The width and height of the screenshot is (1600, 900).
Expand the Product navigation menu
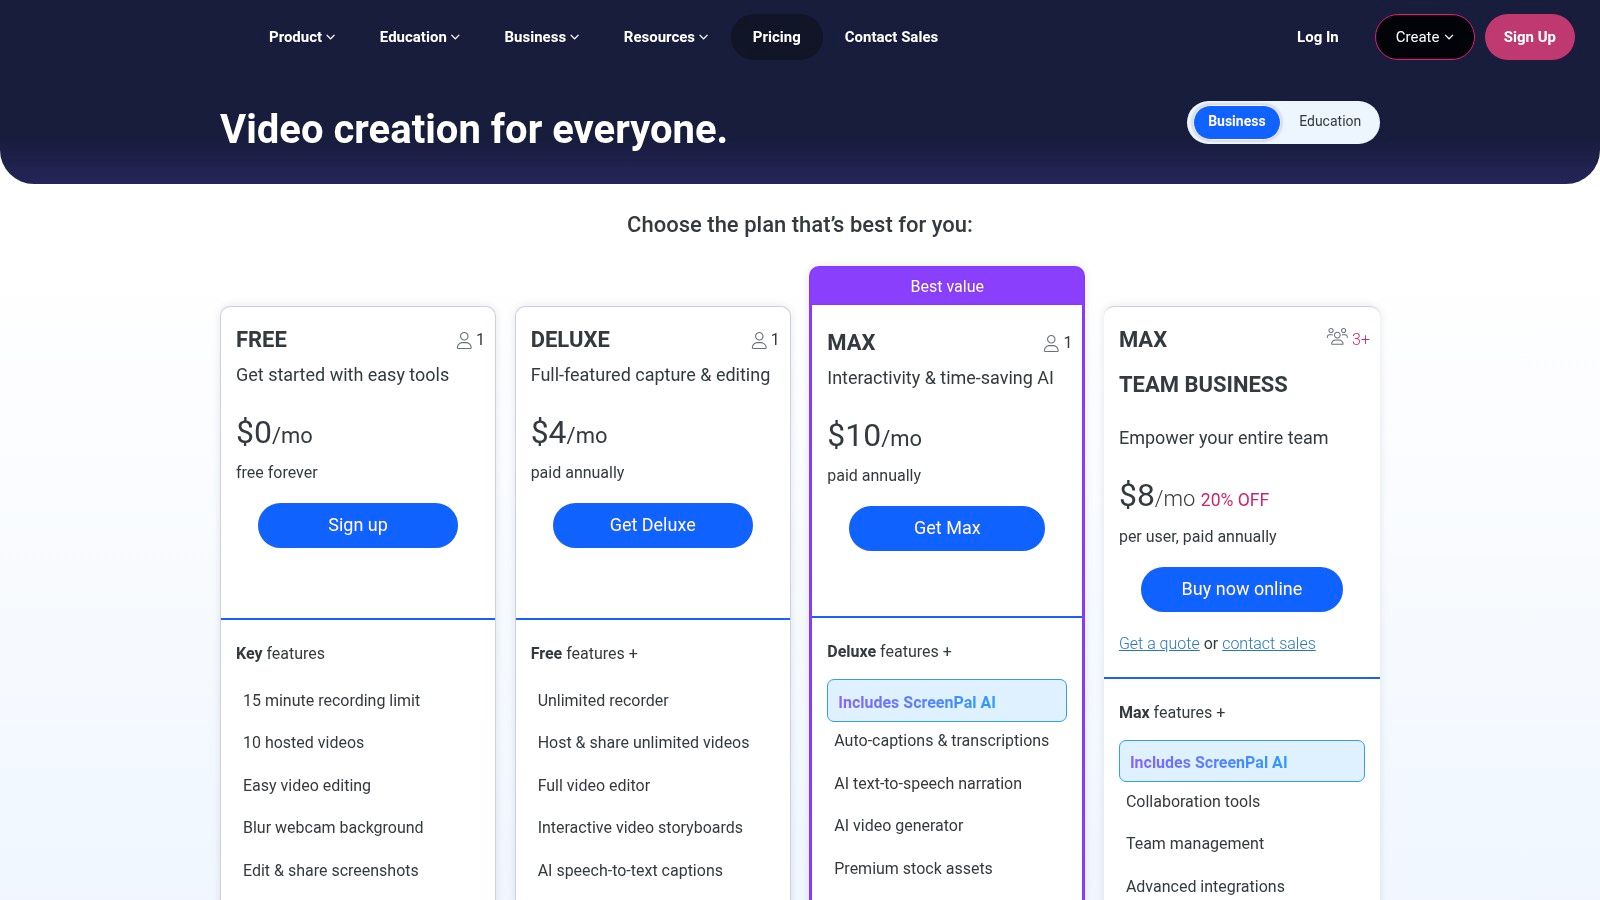coord(301,37)
